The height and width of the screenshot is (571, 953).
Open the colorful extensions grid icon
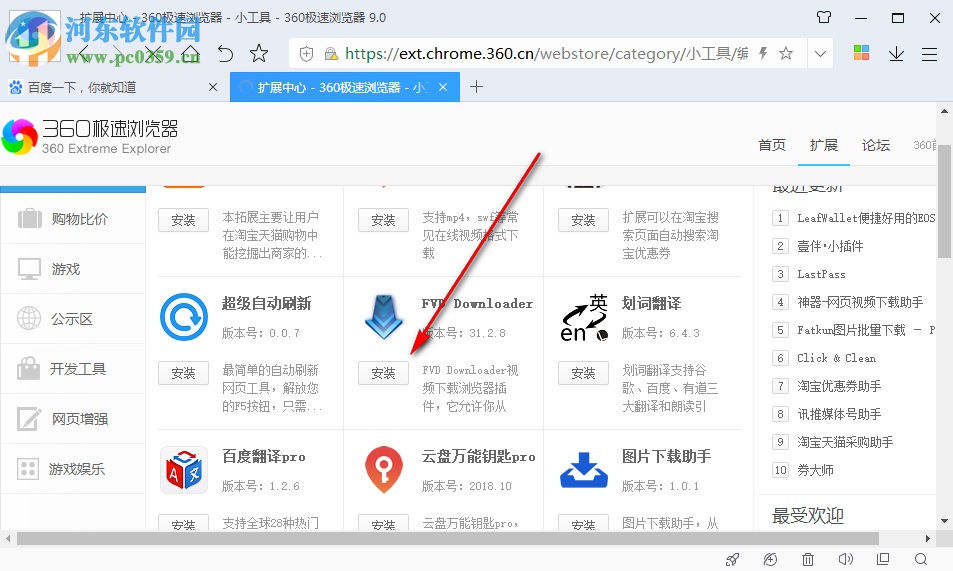coord(861,53)
